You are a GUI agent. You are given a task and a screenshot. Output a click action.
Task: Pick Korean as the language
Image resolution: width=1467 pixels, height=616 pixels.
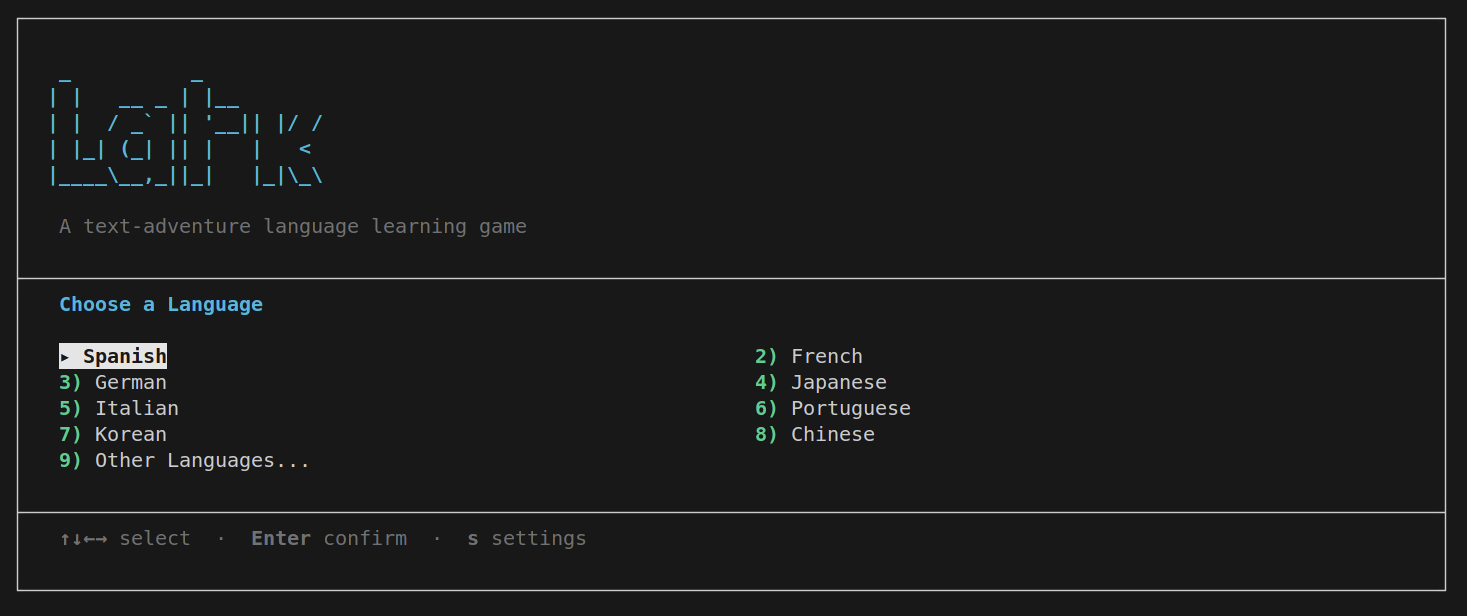[130, 434]
